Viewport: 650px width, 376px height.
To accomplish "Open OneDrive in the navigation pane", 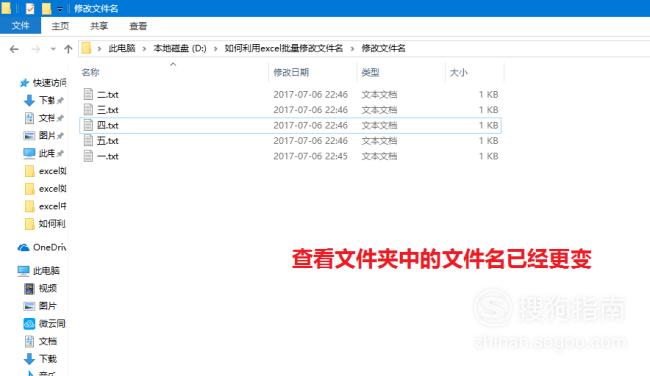I will 49,247.
